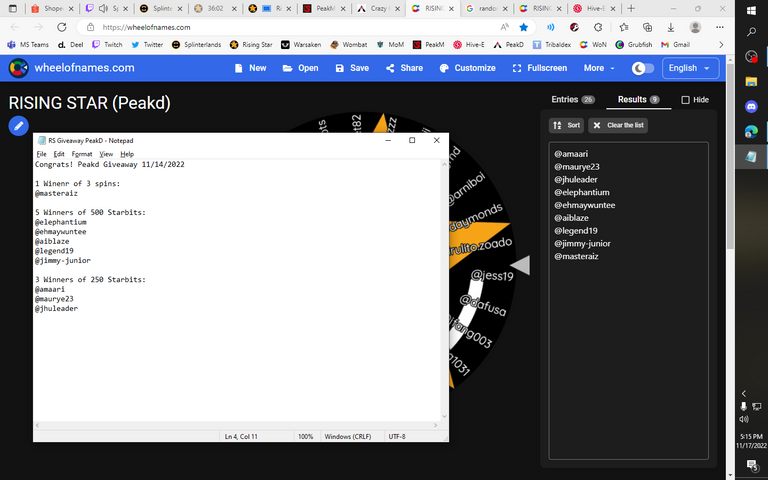Open Notepad File menu

(x=42, y=154)
